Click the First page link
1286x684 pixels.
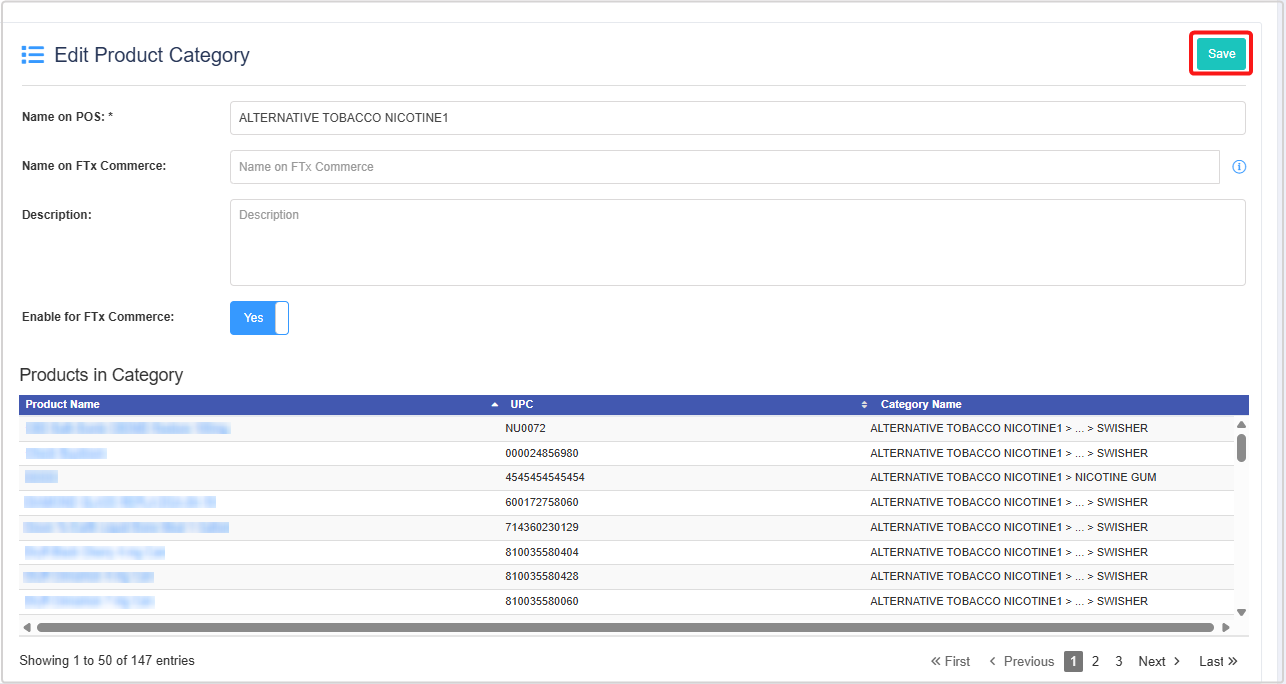[950, 661]
